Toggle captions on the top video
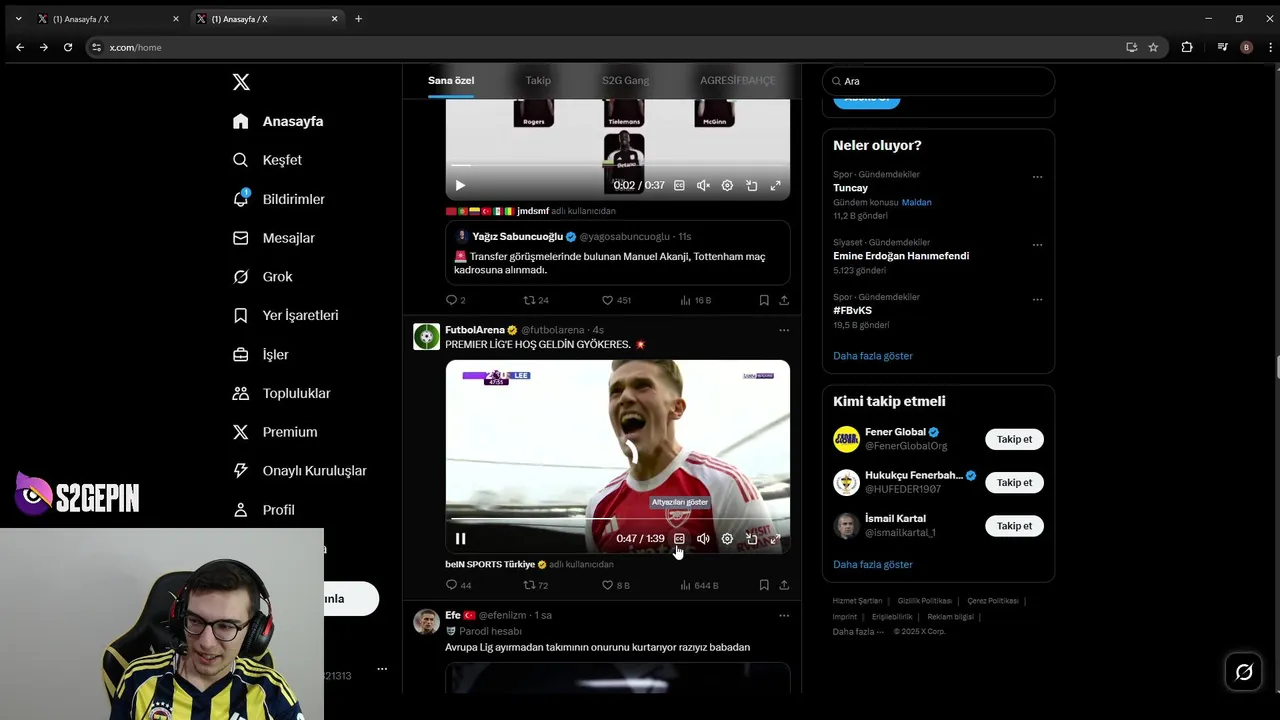 click(679, 185)
